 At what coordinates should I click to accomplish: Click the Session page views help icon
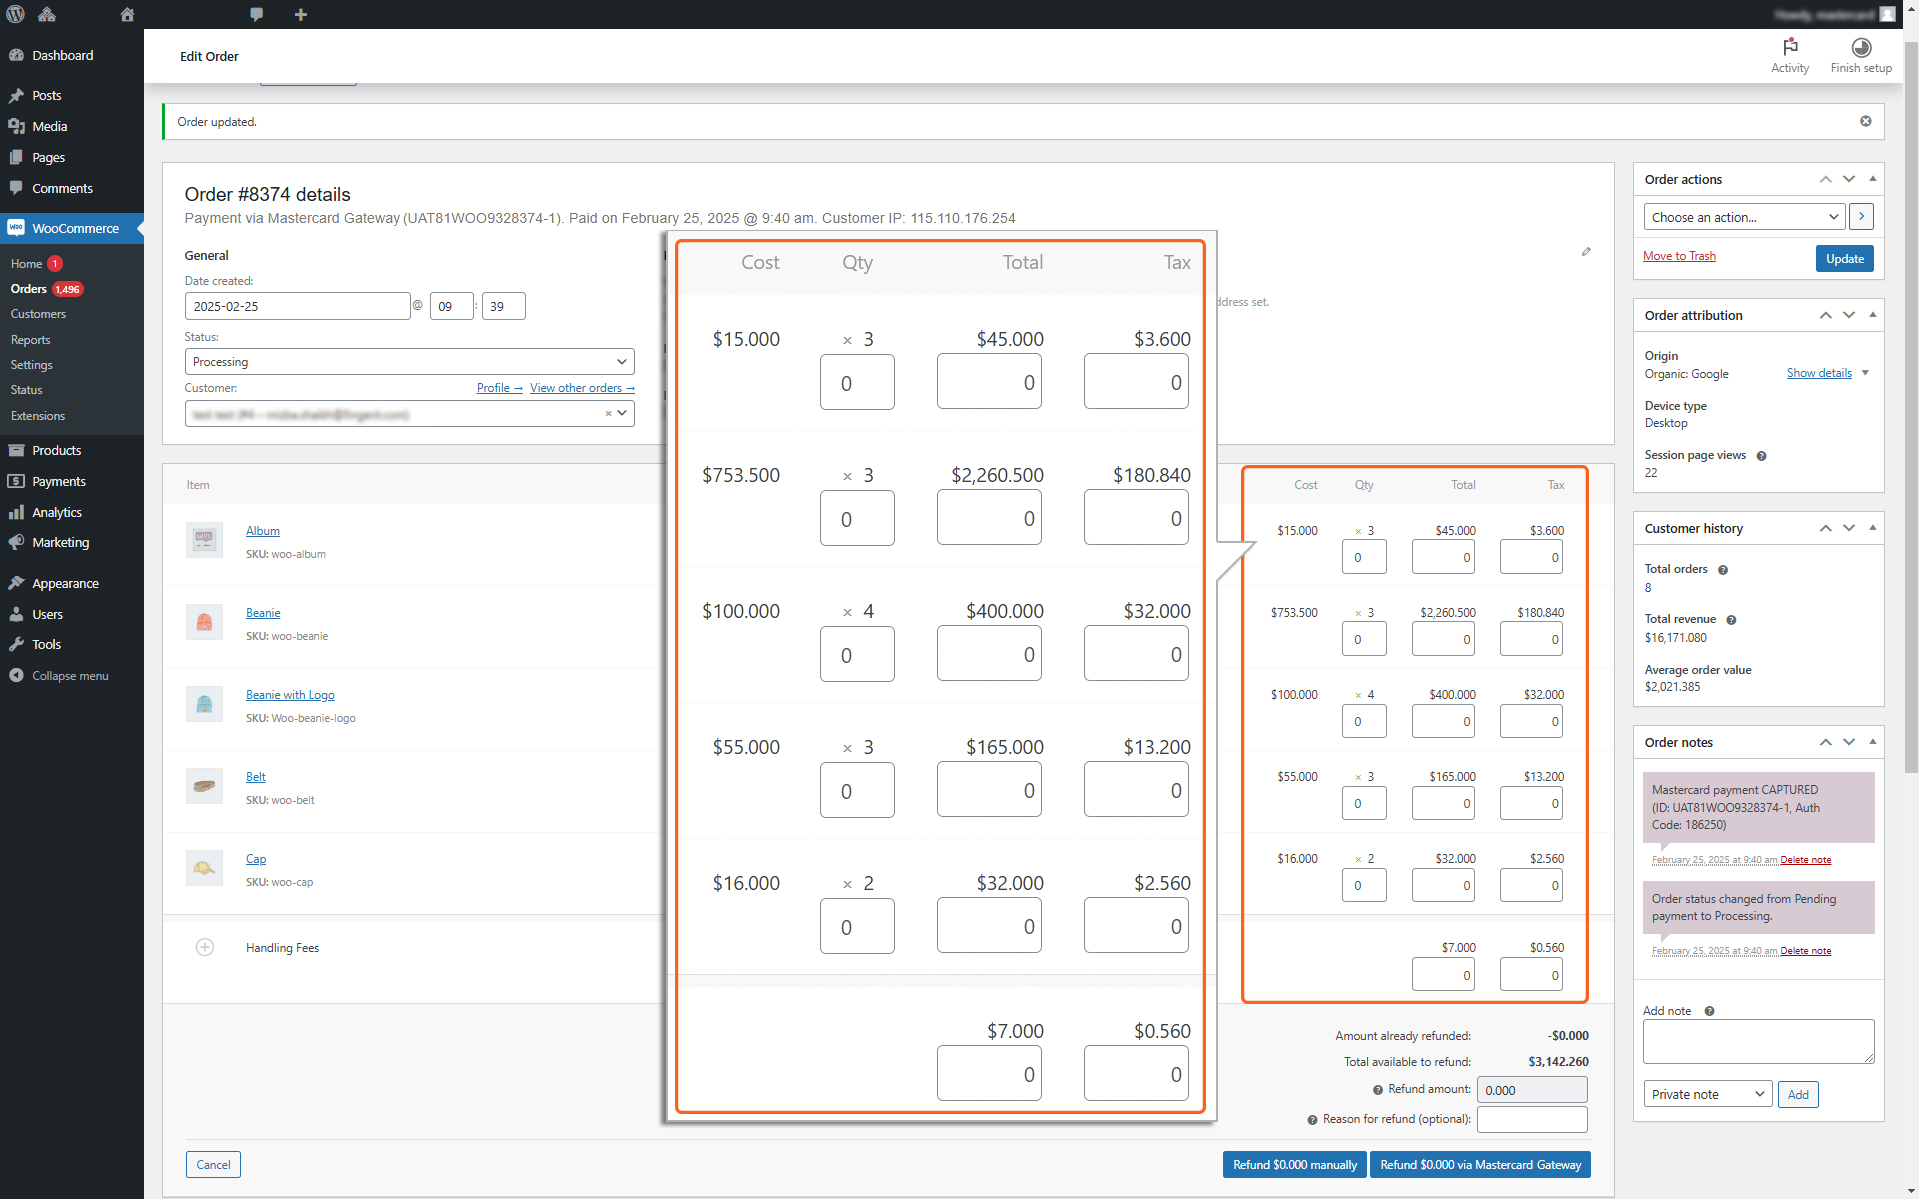[x=1761, y=456]
